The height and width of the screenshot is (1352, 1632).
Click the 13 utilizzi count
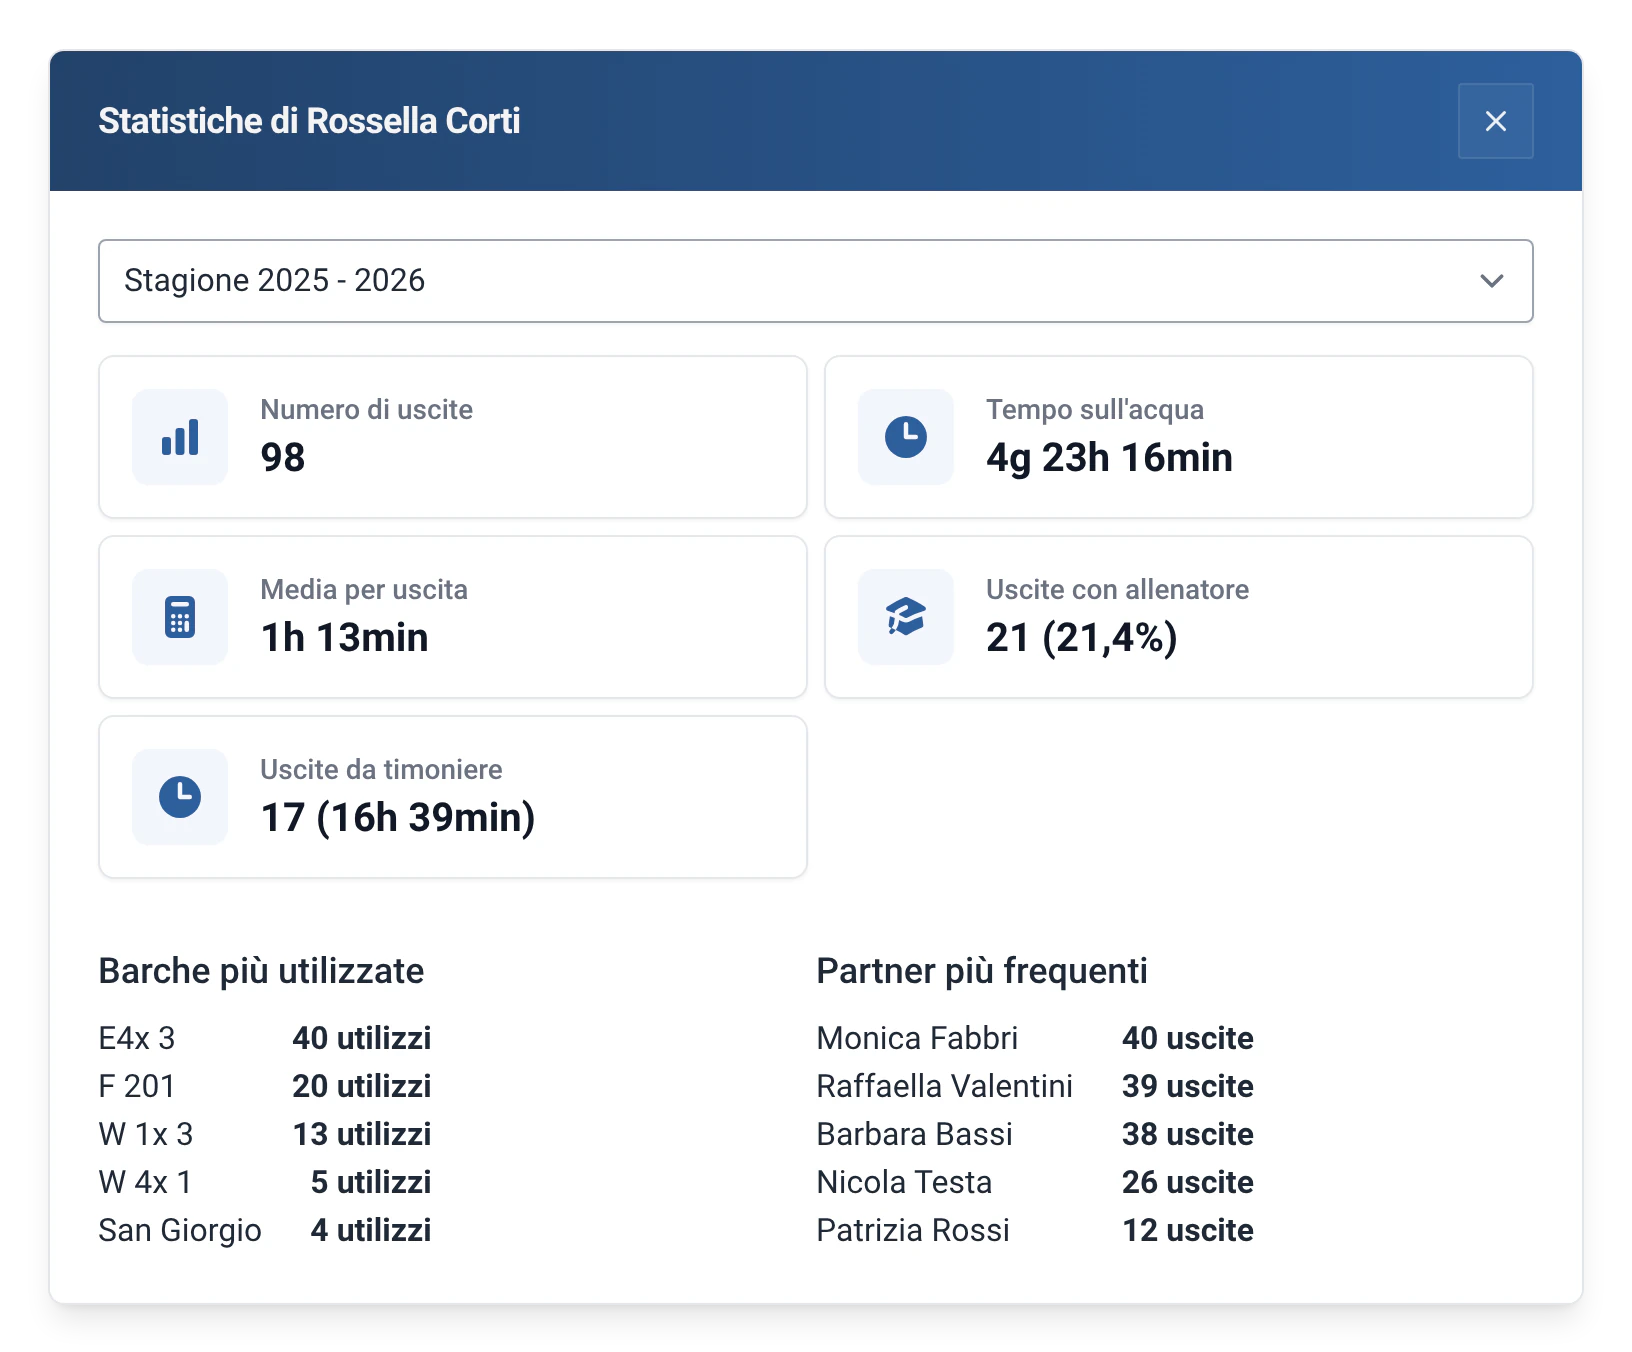[x=362, y=1134]
